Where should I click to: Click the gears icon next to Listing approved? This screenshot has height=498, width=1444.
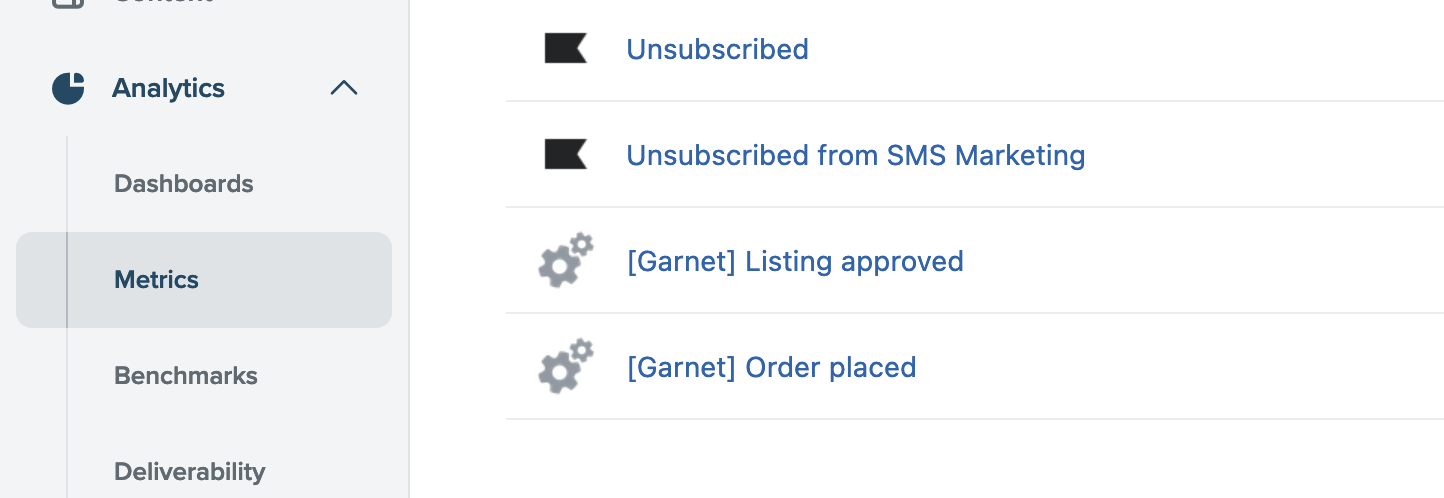pyautogui.click(x=566, y=260)
